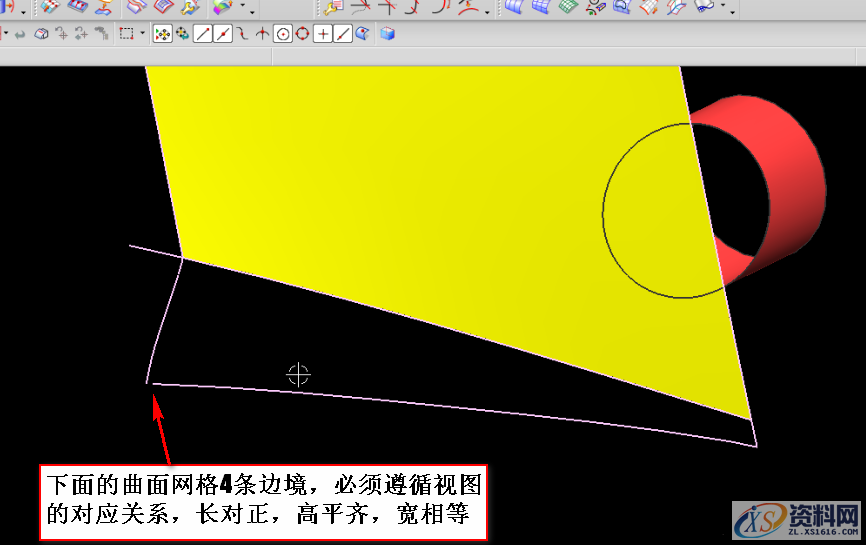
Task: Click the Control Point snap icon
Action: pyautogui.click(x=243, y=34)
